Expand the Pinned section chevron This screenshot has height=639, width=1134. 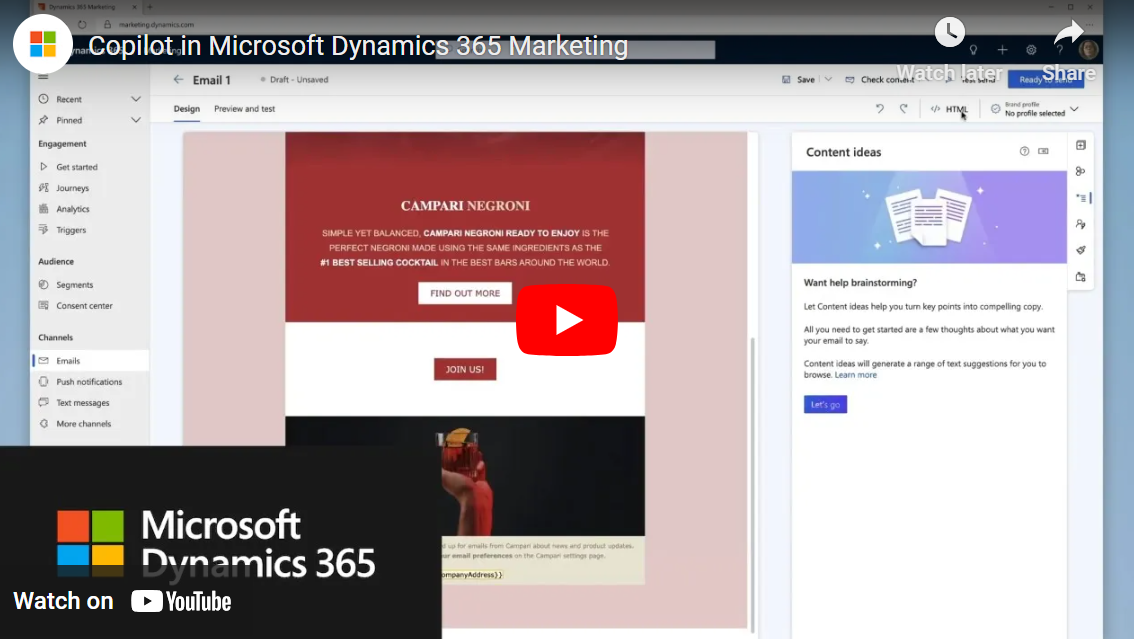(x=137, y=119)
